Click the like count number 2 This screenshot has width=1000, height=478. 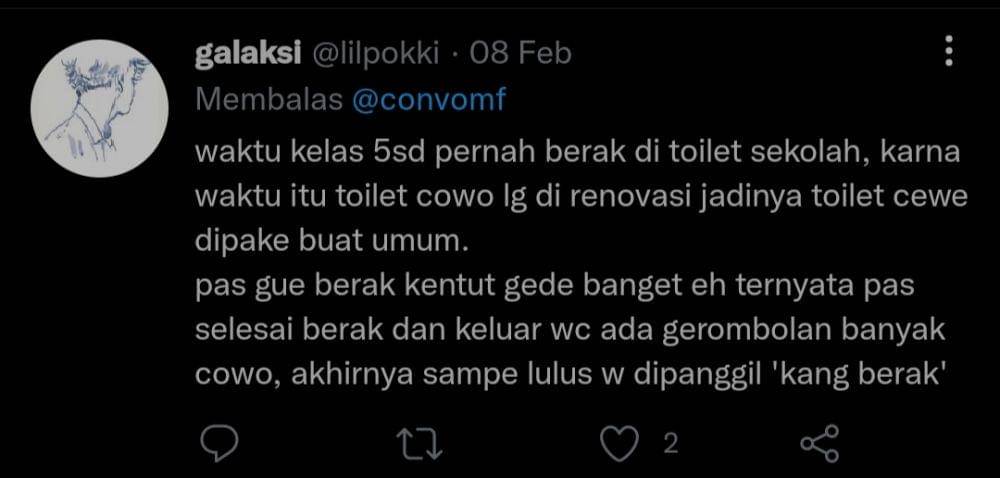(670, 442)
